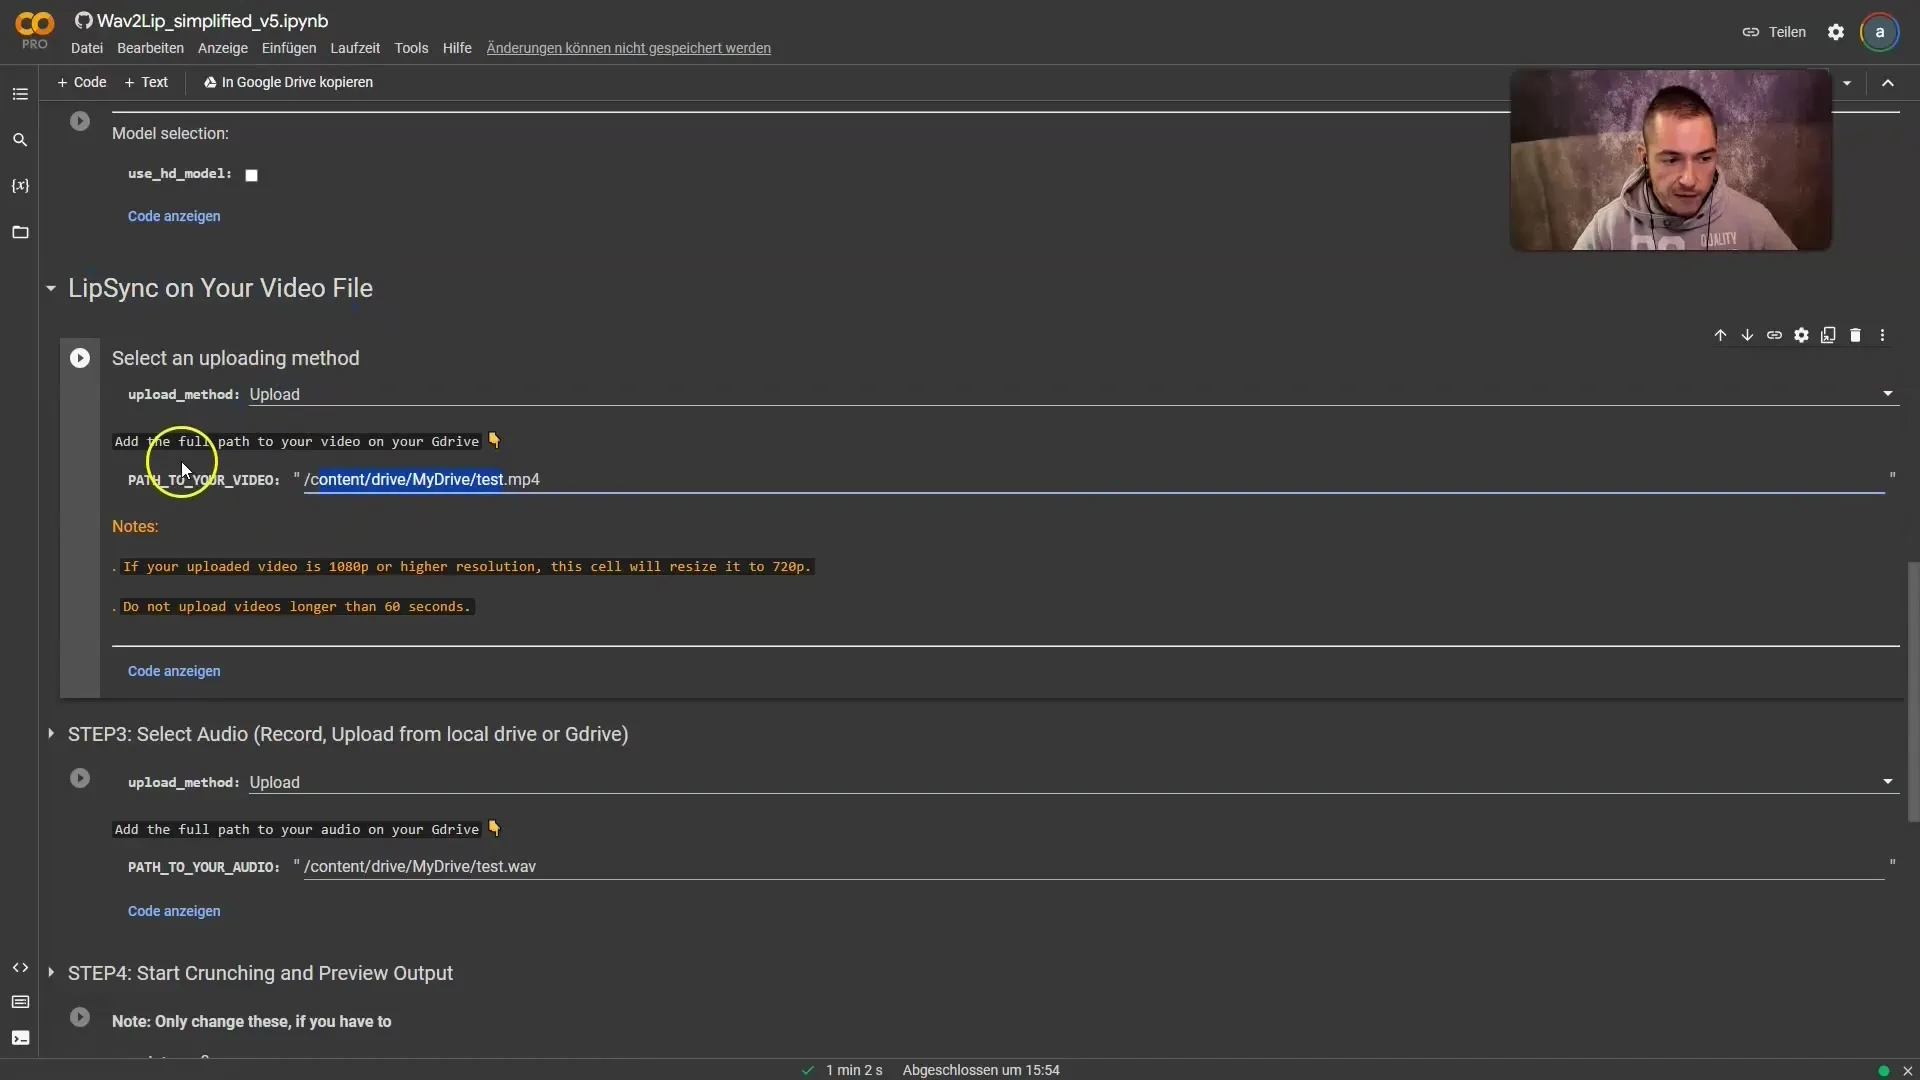Open the video upload_method dropdown
This screenshot has width=1920, height=1080.
(1073, 394)
